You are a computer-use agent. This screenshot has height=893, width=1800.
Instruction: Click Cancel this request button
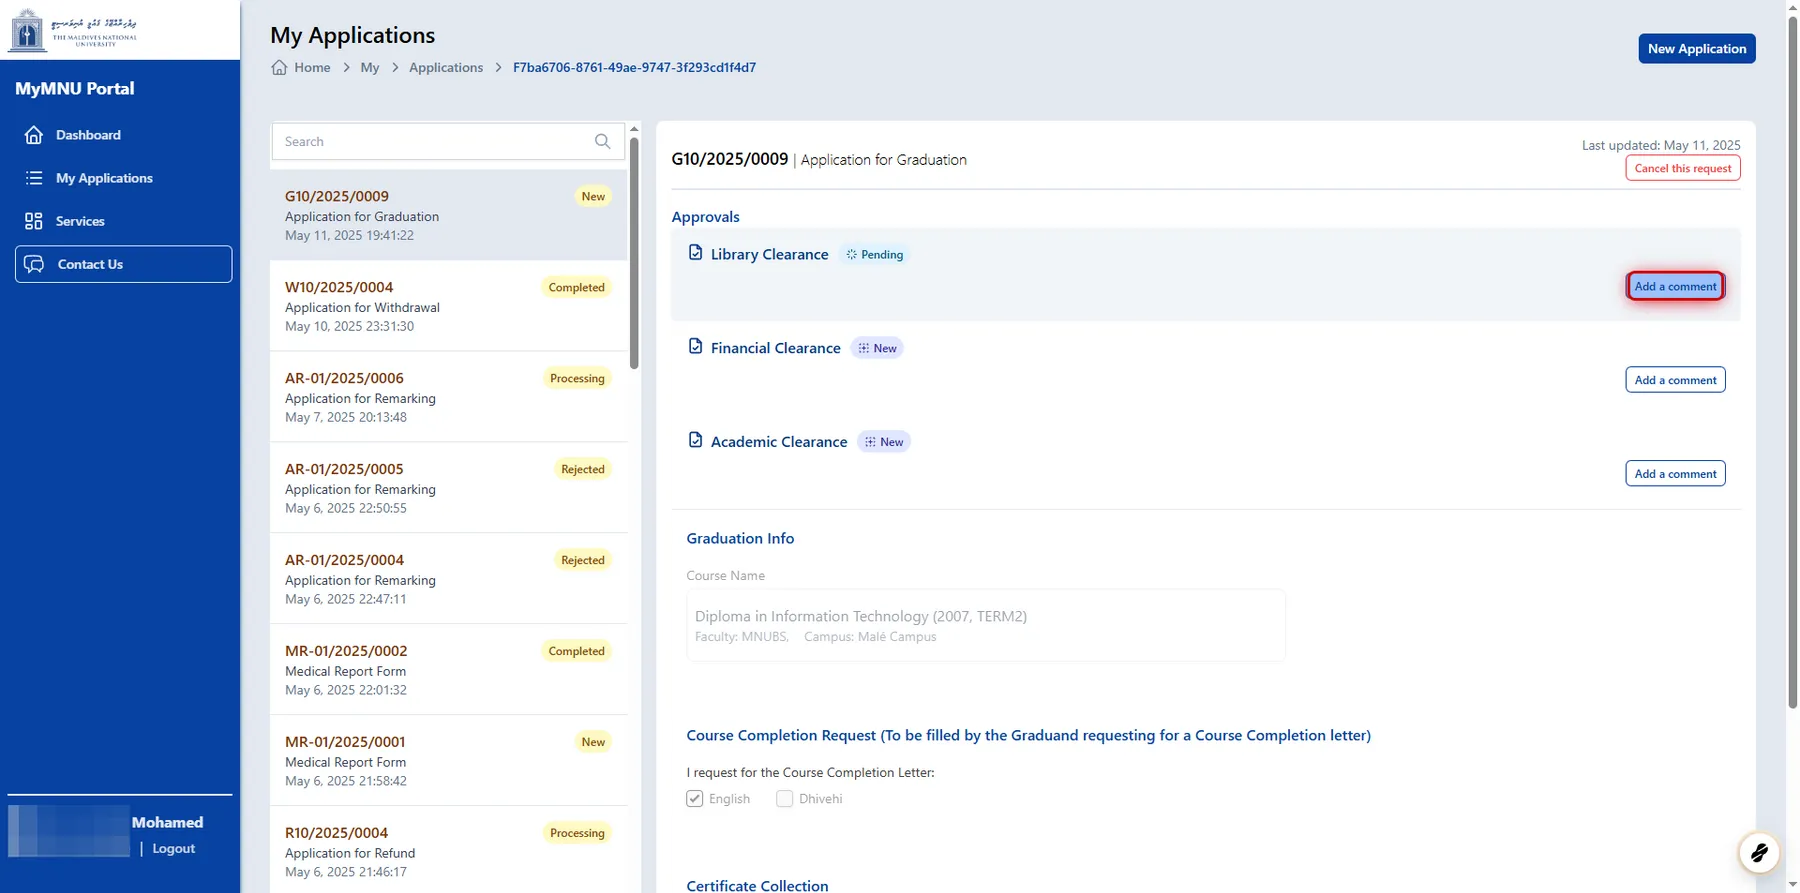(1682, 168)
